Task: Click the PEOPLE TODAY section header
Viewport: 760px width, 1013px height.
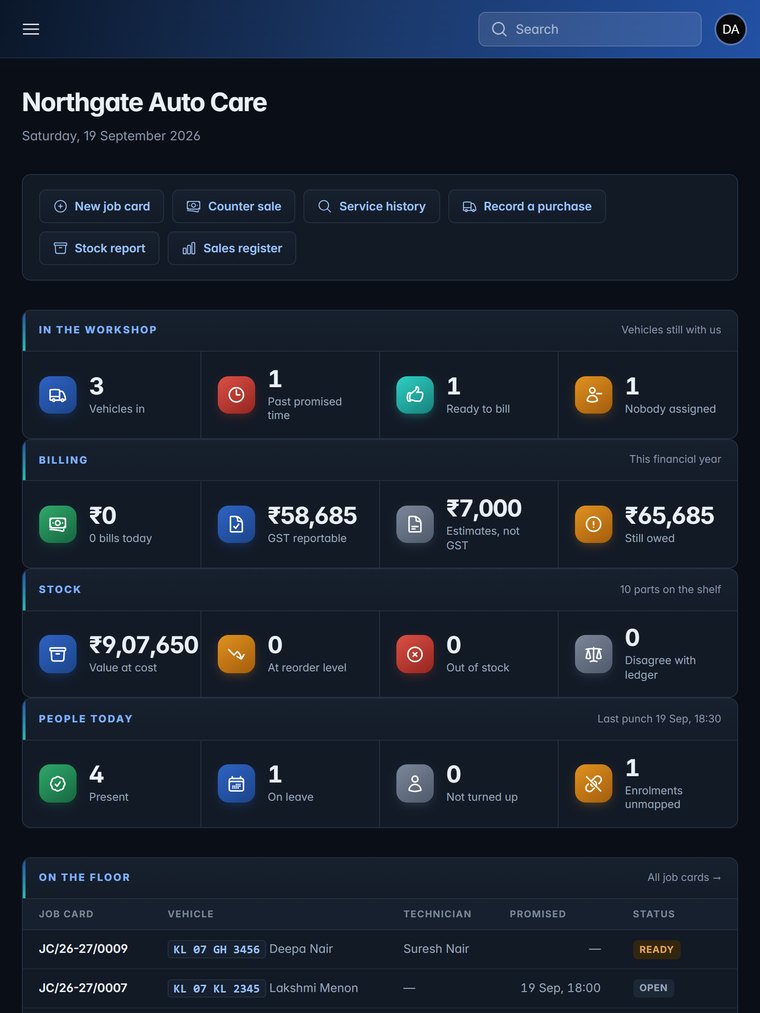Action: click(85, 718)
